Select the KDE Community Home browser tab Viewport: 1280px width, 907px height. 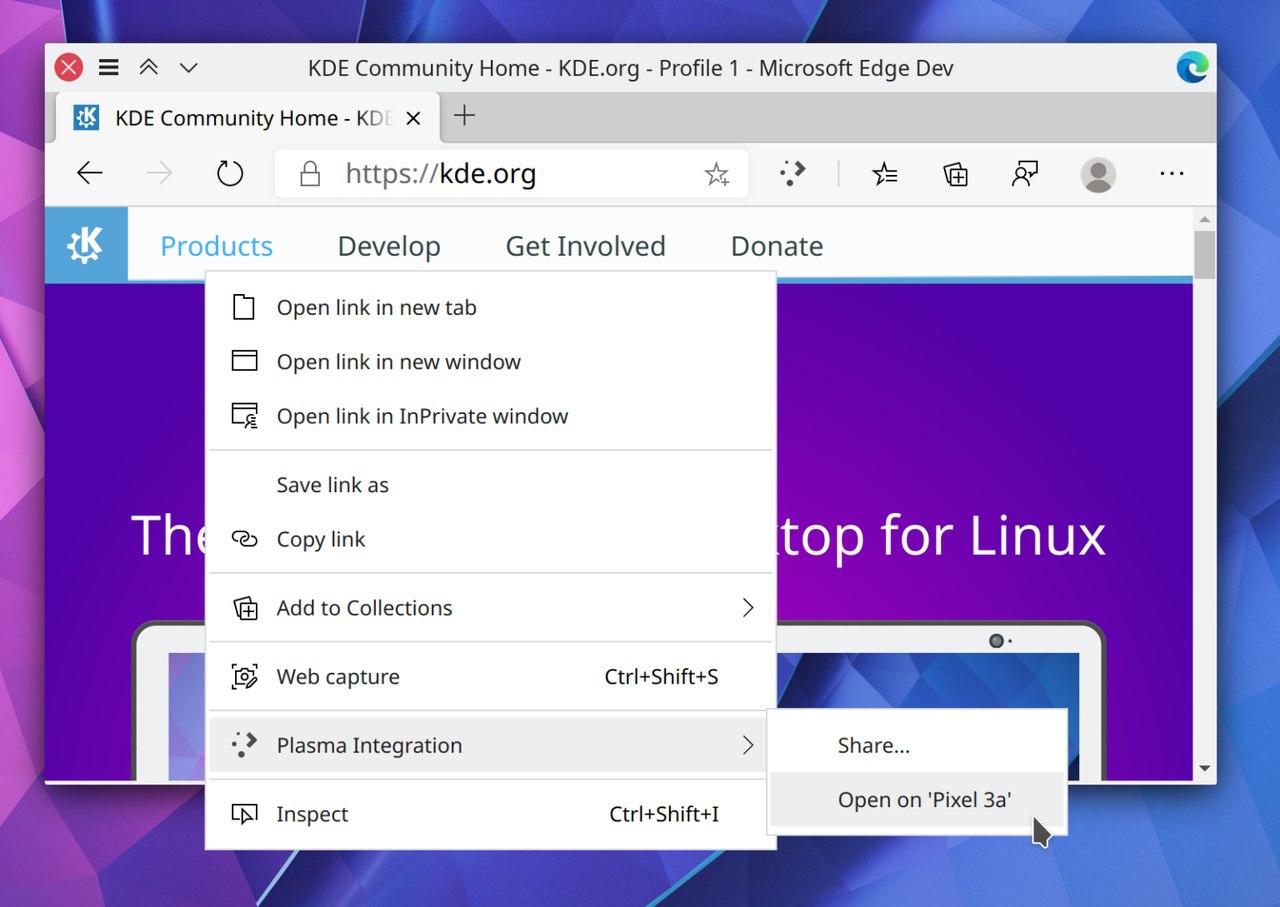pos(246,118)
